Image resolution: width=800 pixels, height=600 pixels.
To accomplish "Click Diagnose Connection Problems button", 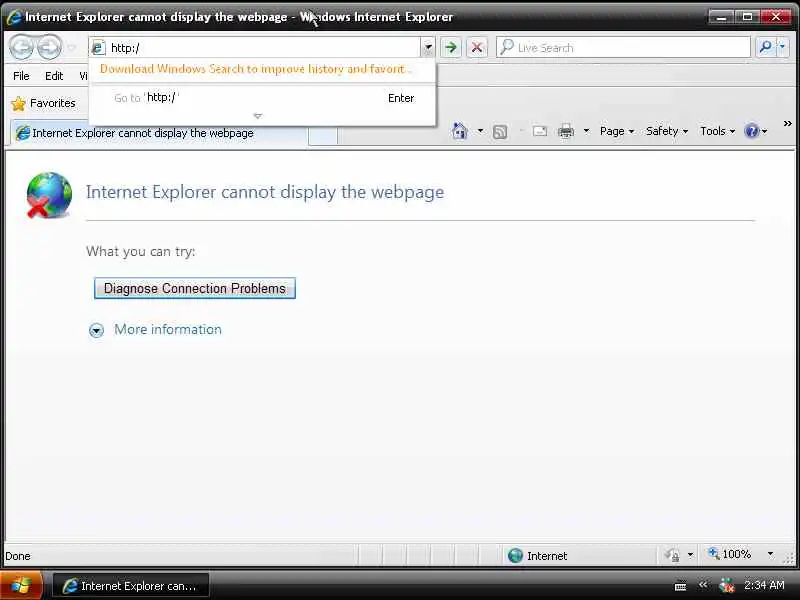I will point(194,288).
